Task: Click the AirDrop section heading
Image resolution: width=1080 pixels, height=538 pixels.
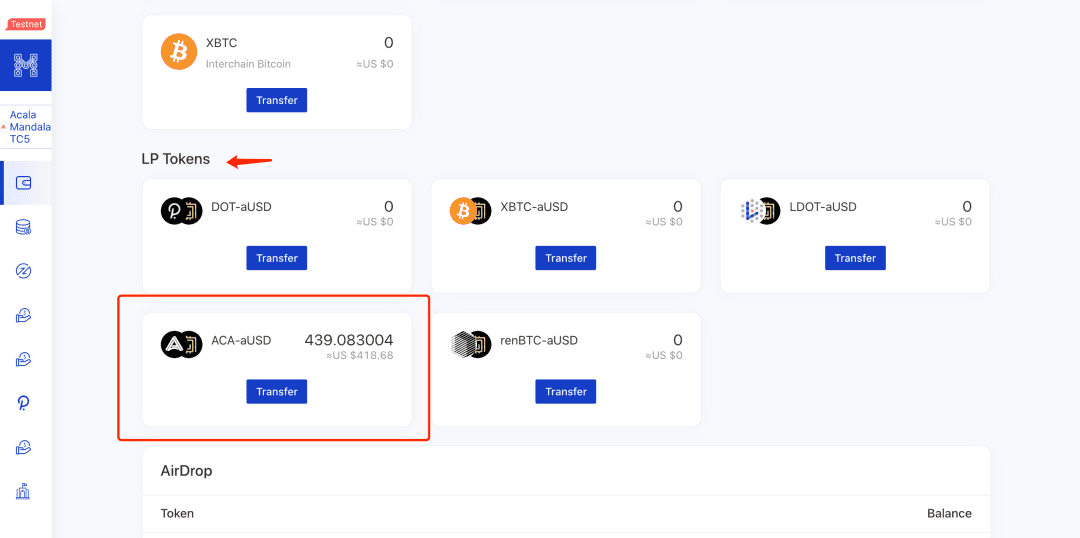Action: [x=187, y=471]
